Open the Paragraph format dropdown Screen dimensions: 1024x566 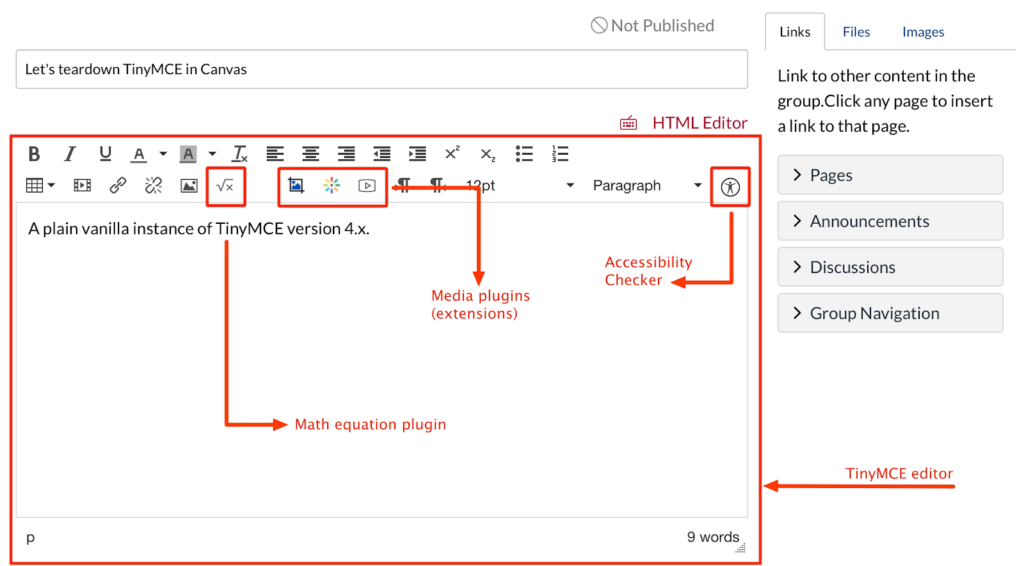[x=647, y=185]
